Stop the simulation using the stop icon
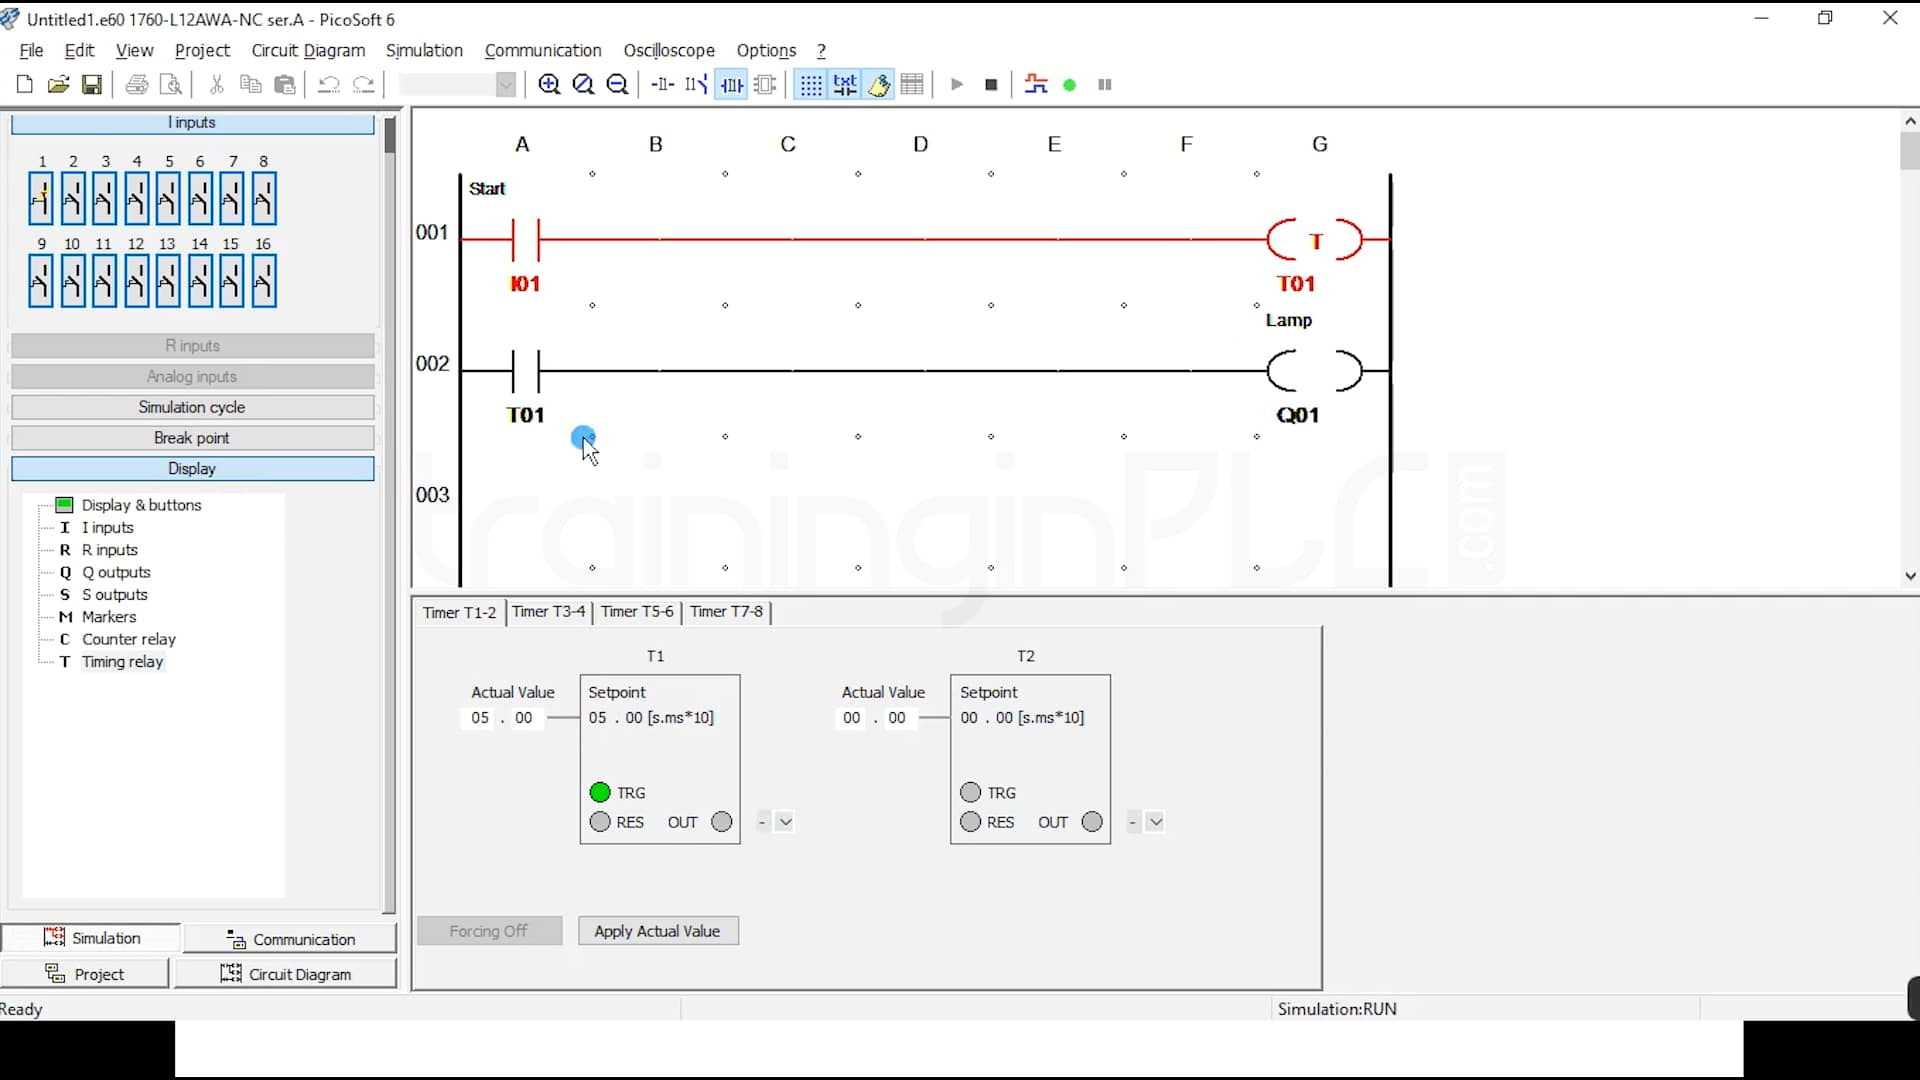This screenshot has width=1920, height=1080. tap(991, 85)
